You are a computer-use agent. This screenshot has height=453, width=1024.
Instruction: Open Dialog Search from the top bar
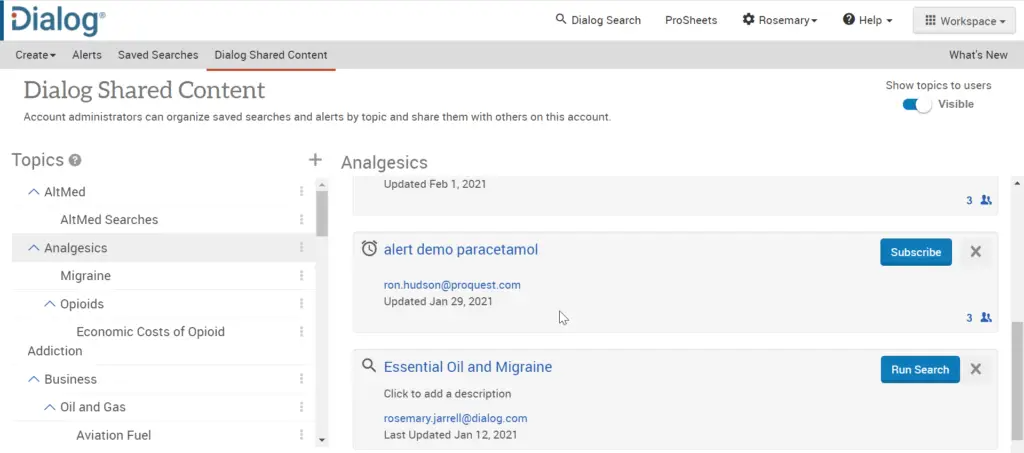coord(598,20)
